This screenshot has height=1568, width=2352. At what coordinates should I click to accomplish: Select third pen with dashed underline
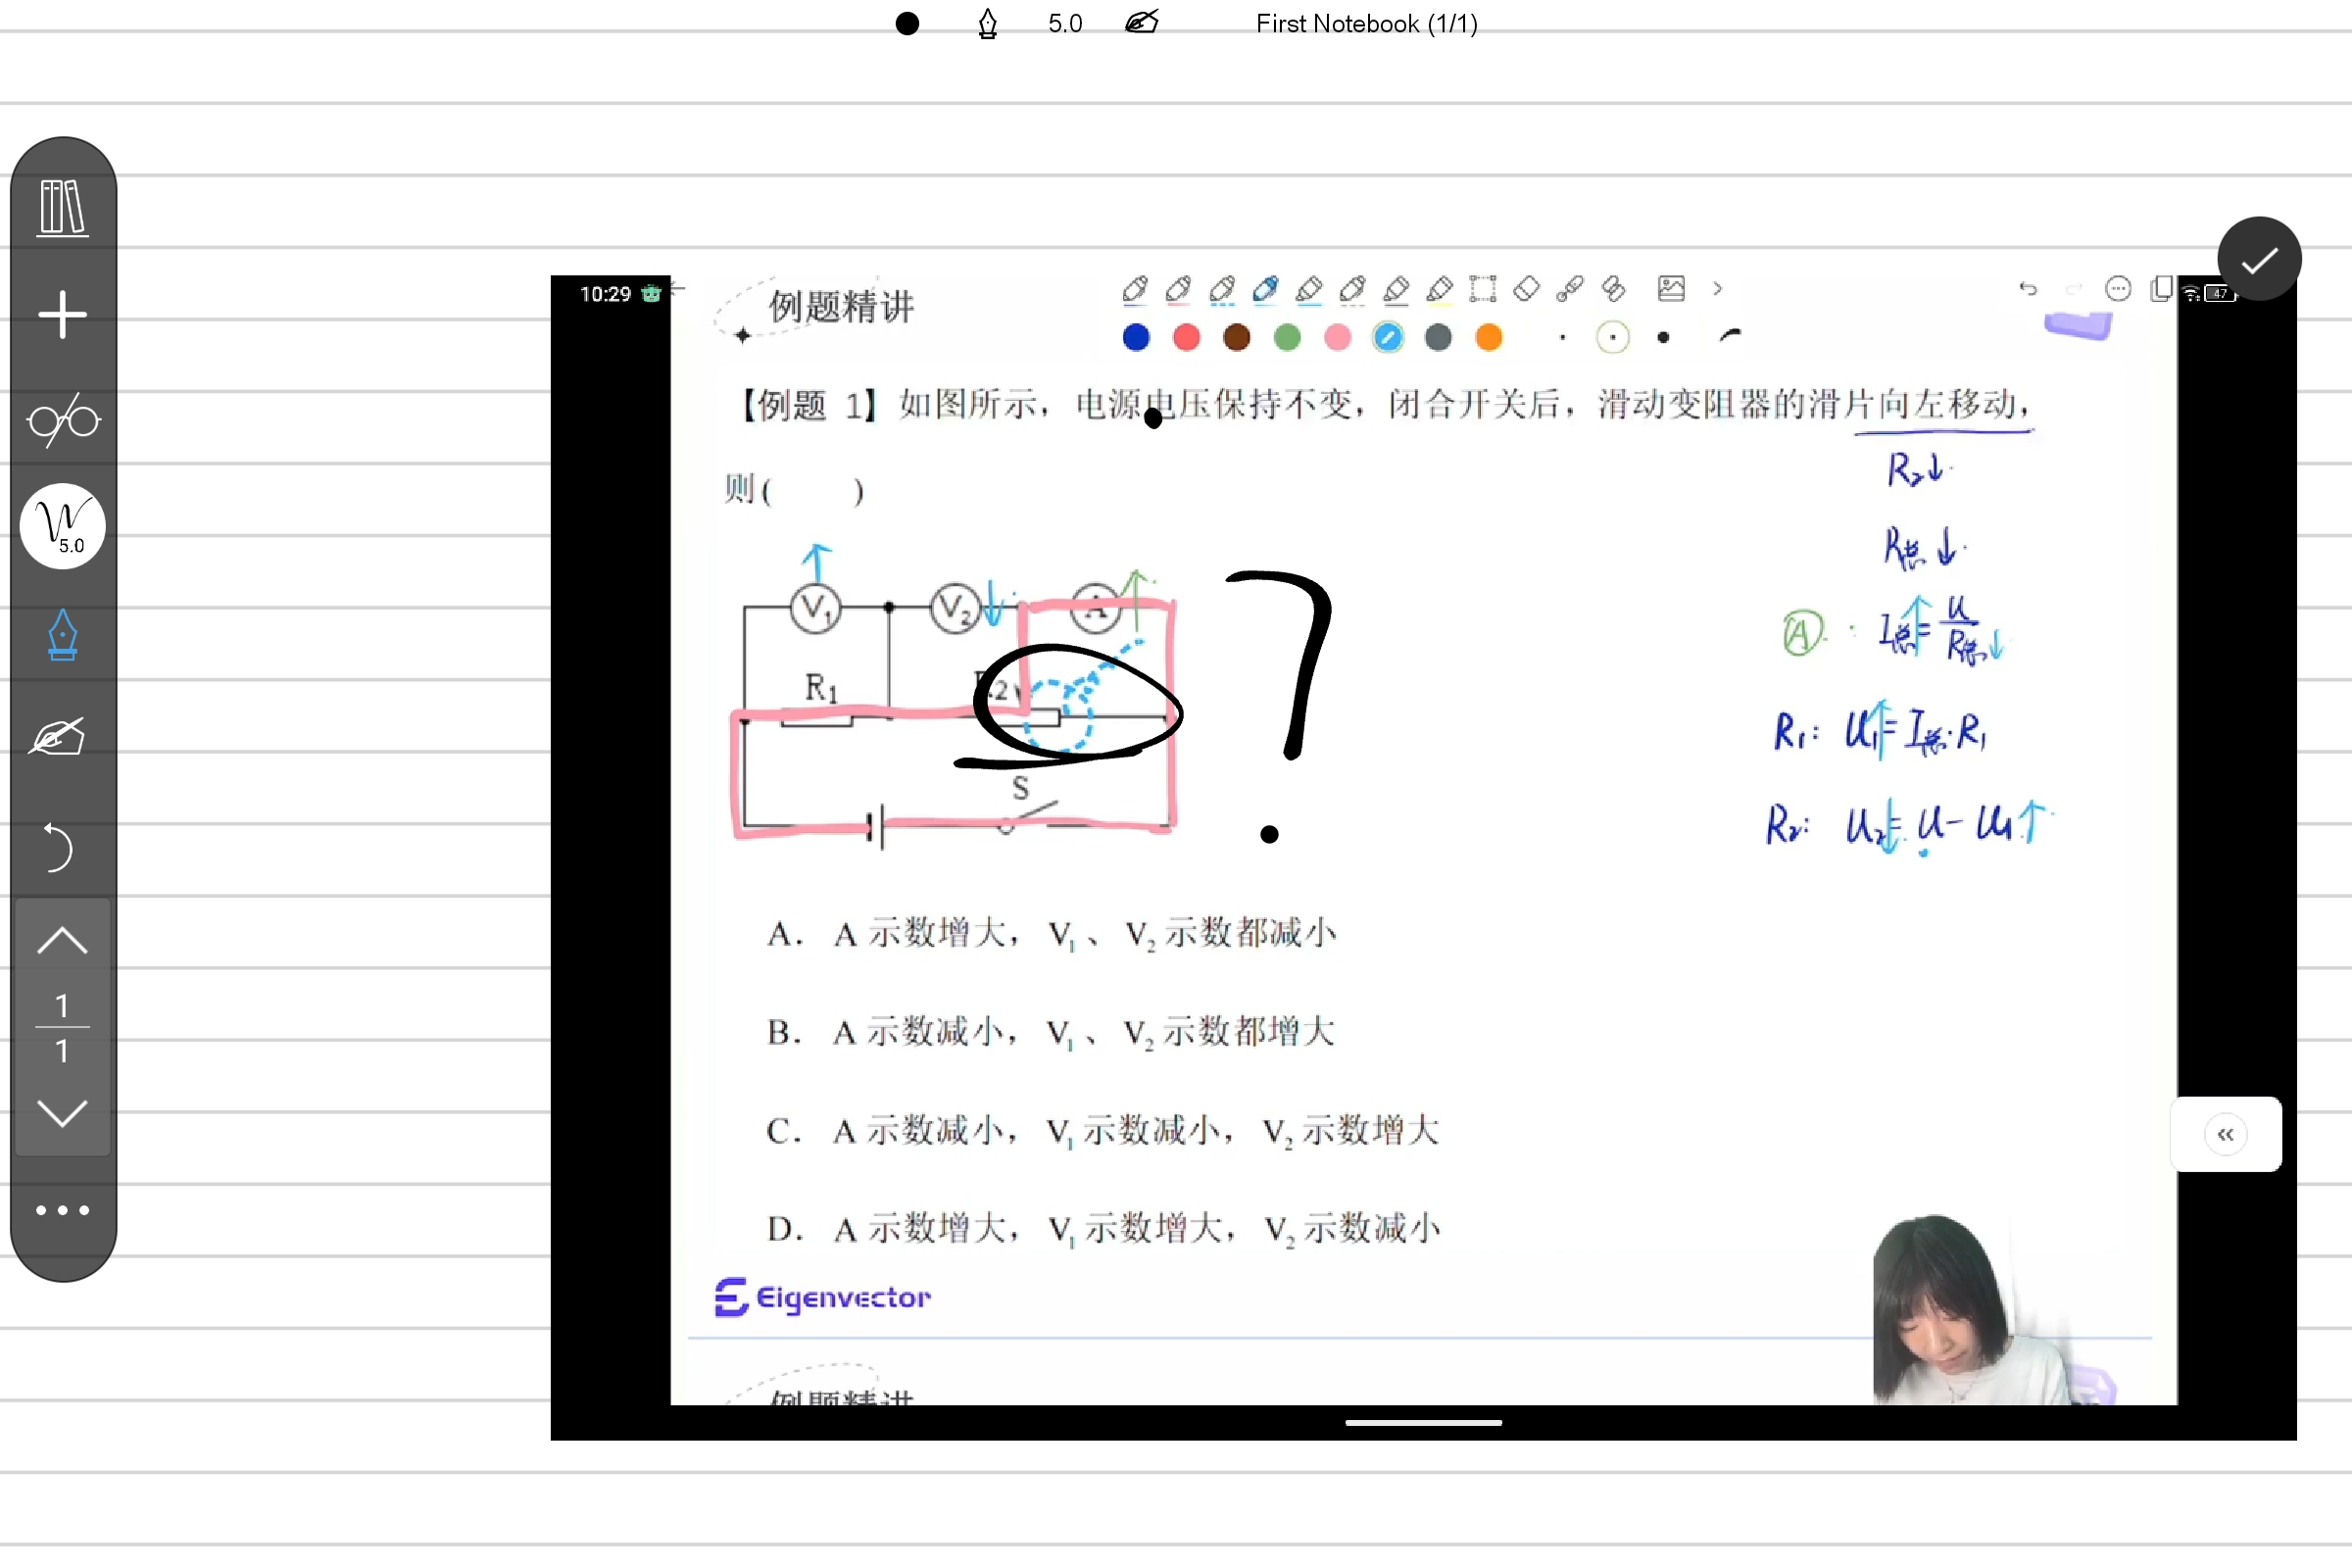pyautogui.click(x=1221, y=290)
